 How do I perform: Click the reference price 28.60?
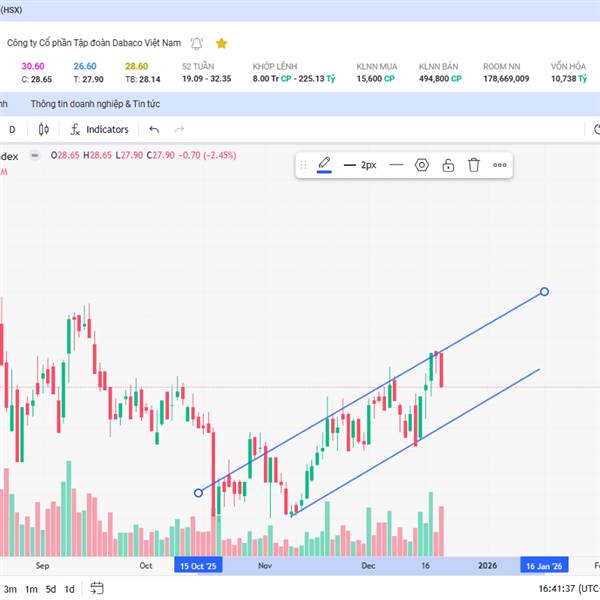(137, 66)
